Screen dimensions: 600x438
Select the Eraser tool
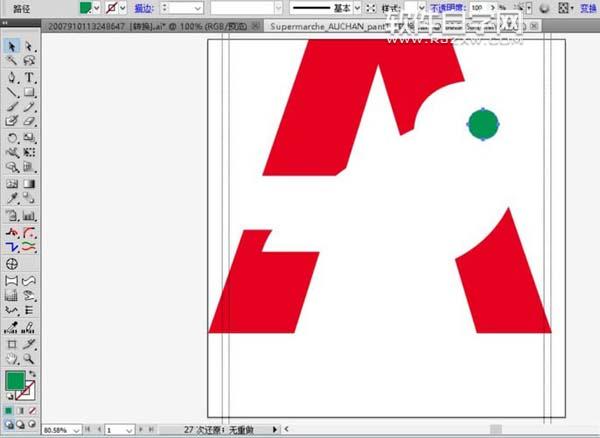point(29,121)
